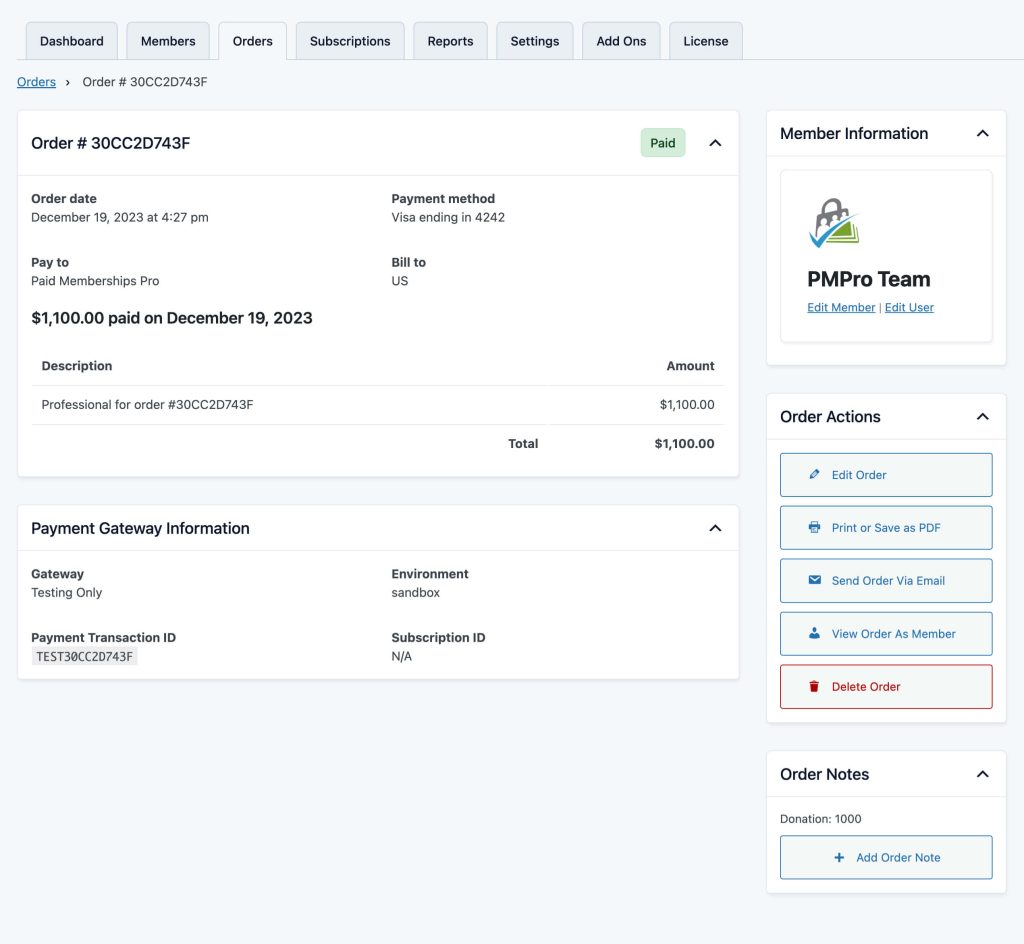Collapse the Order # 30CC2D743F panel
The height and width of the screenshot is (944, 1024).
tap(715, 143)
